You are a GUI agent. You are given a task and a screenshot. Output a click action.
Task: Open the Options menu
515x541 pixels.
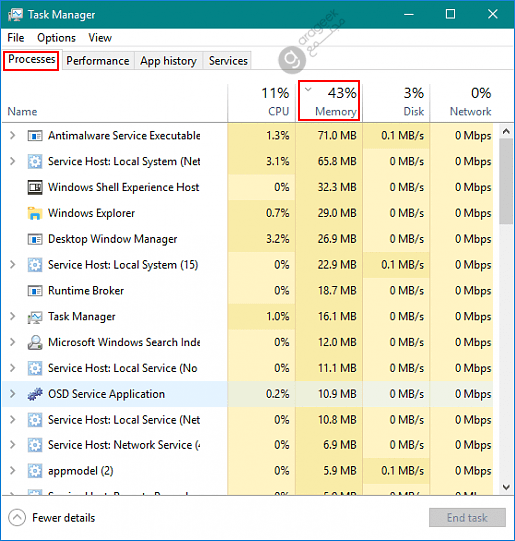(x=56, y=38)
